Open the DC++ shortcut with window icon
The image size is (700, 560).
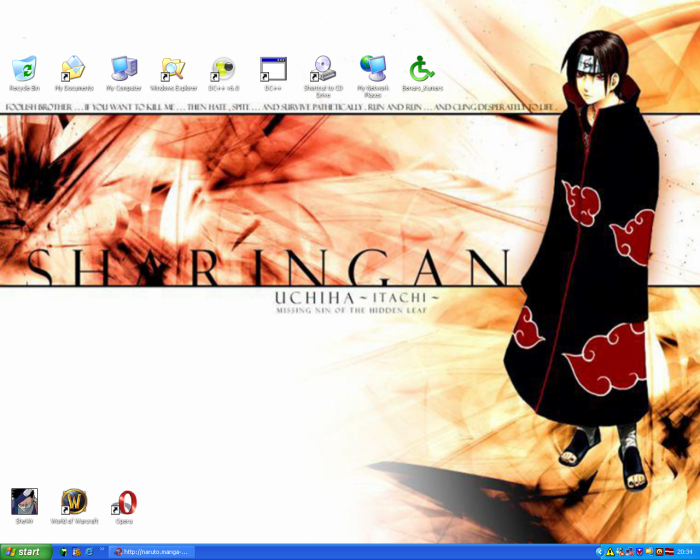[x=273, y=74]
